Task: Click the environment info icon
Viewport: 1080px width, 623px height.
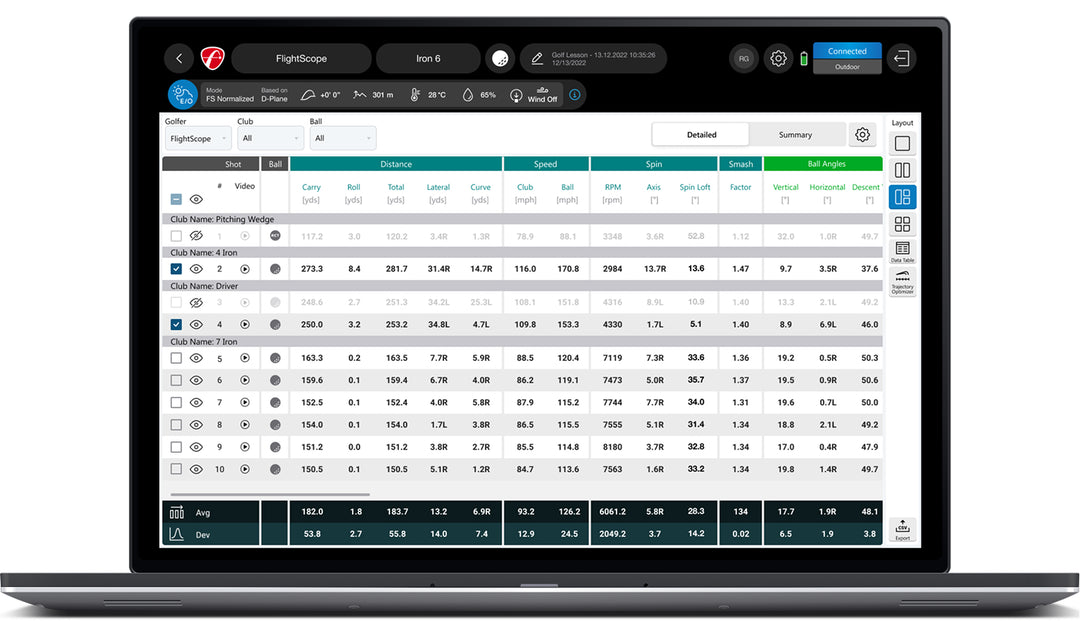Action: (x=574, y=95)
